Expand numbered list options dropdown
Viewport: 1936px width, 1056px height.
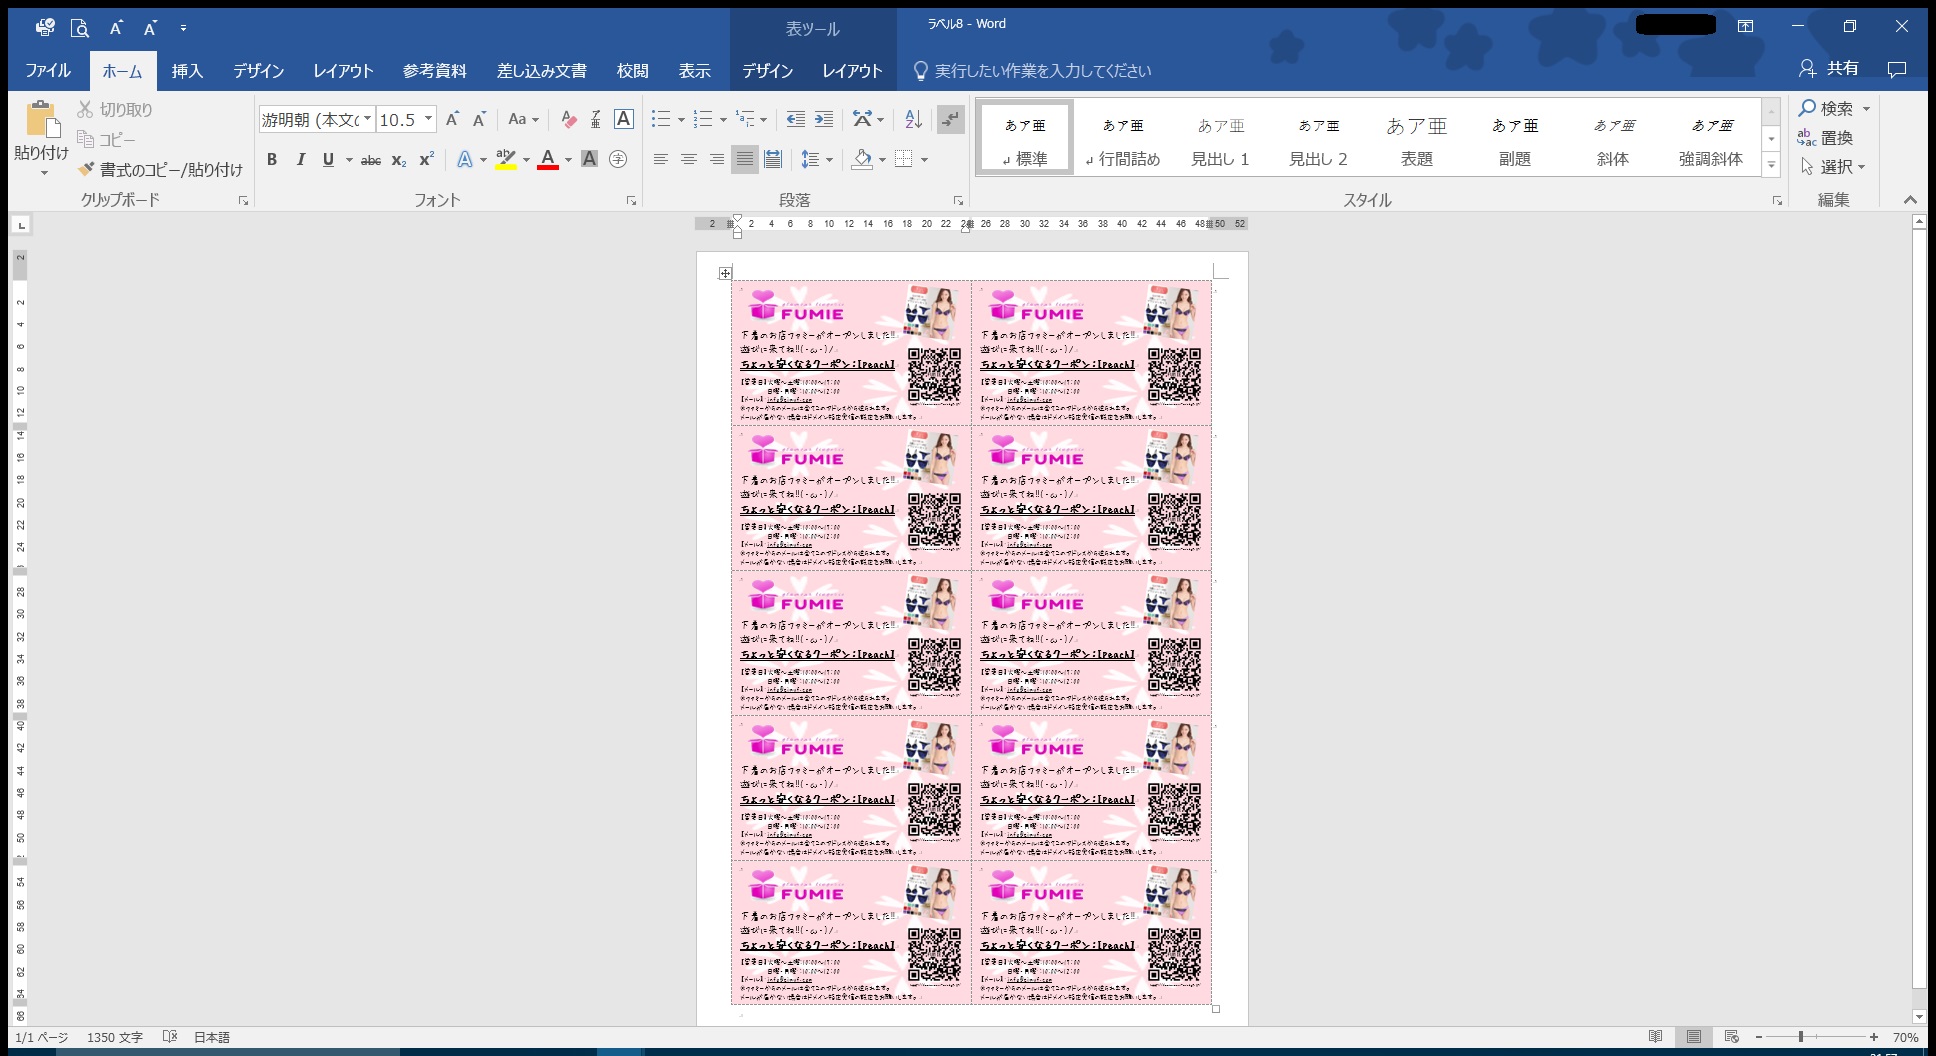[723, 120]
